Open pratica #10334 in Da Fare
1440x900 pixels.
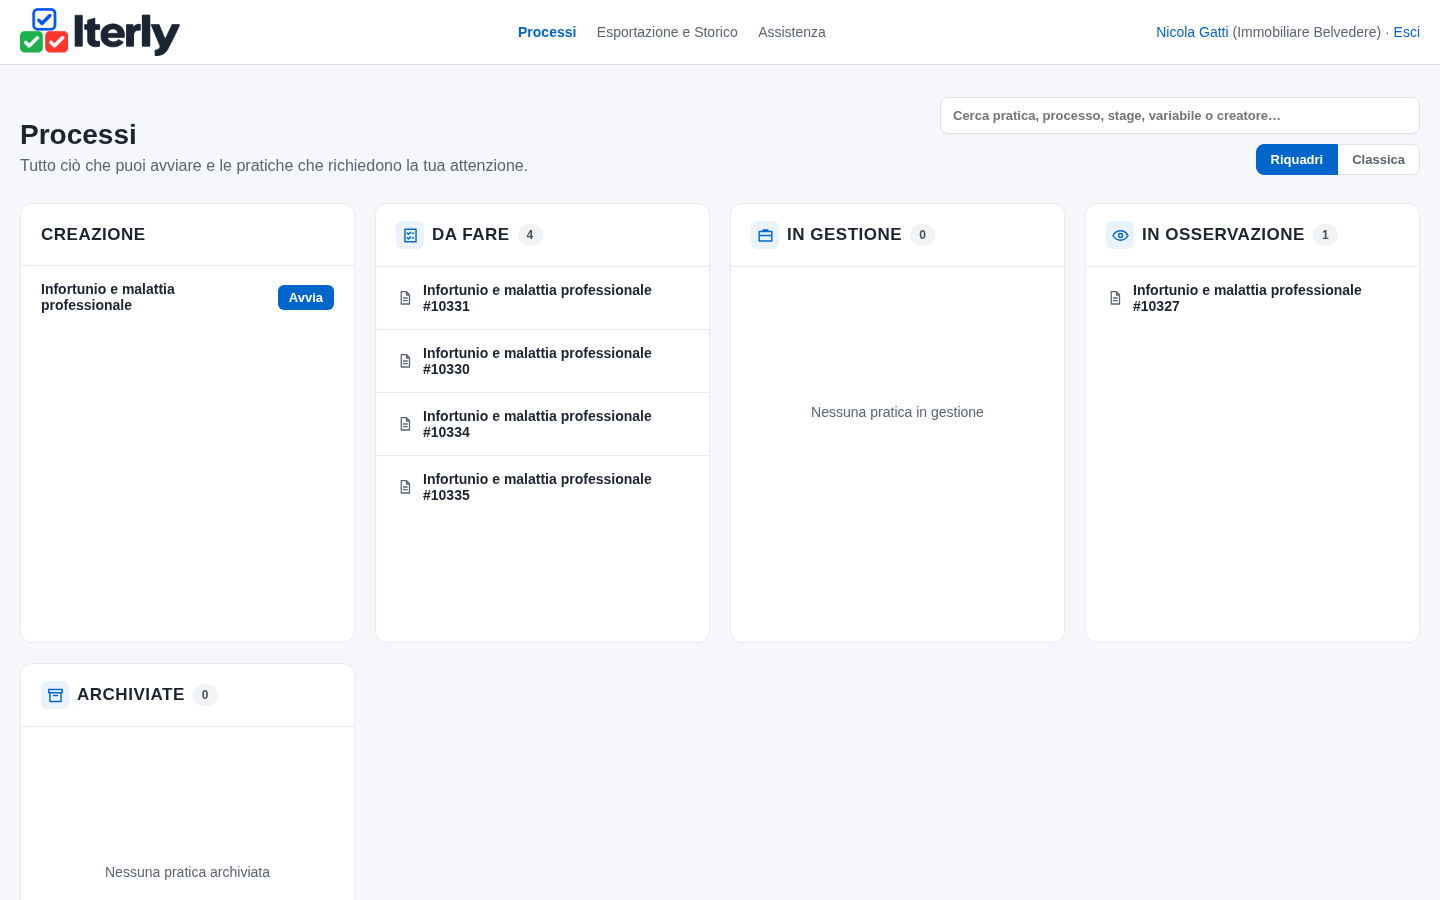point(542,424)
